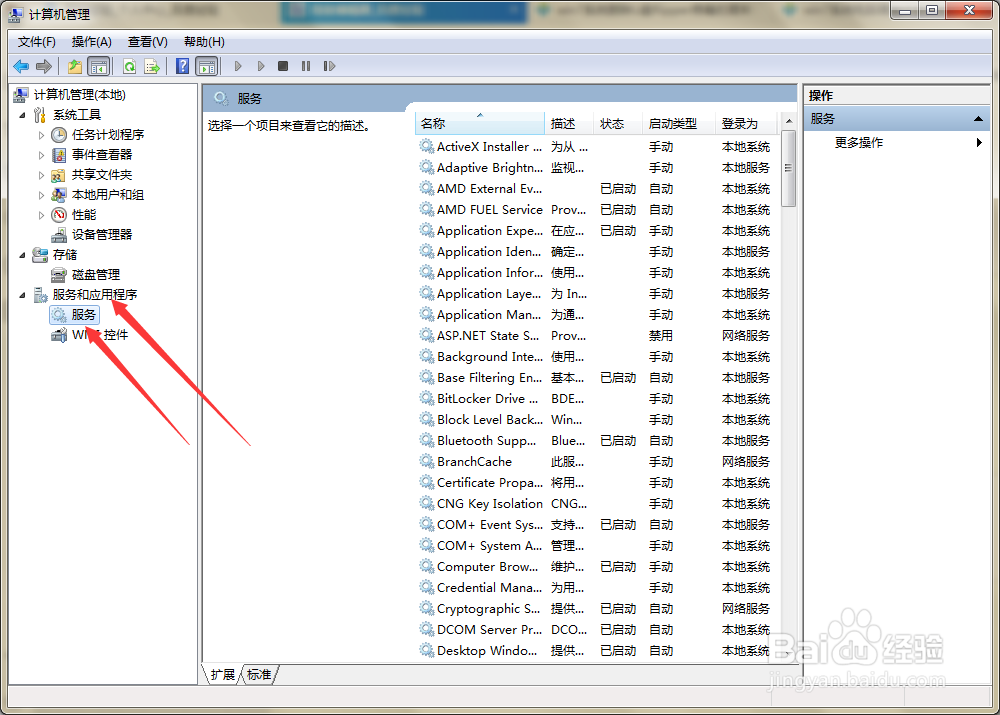Select the Base Filtering Engine service
The width and height of the screenshot is (1000, 715).
(598, 378)
